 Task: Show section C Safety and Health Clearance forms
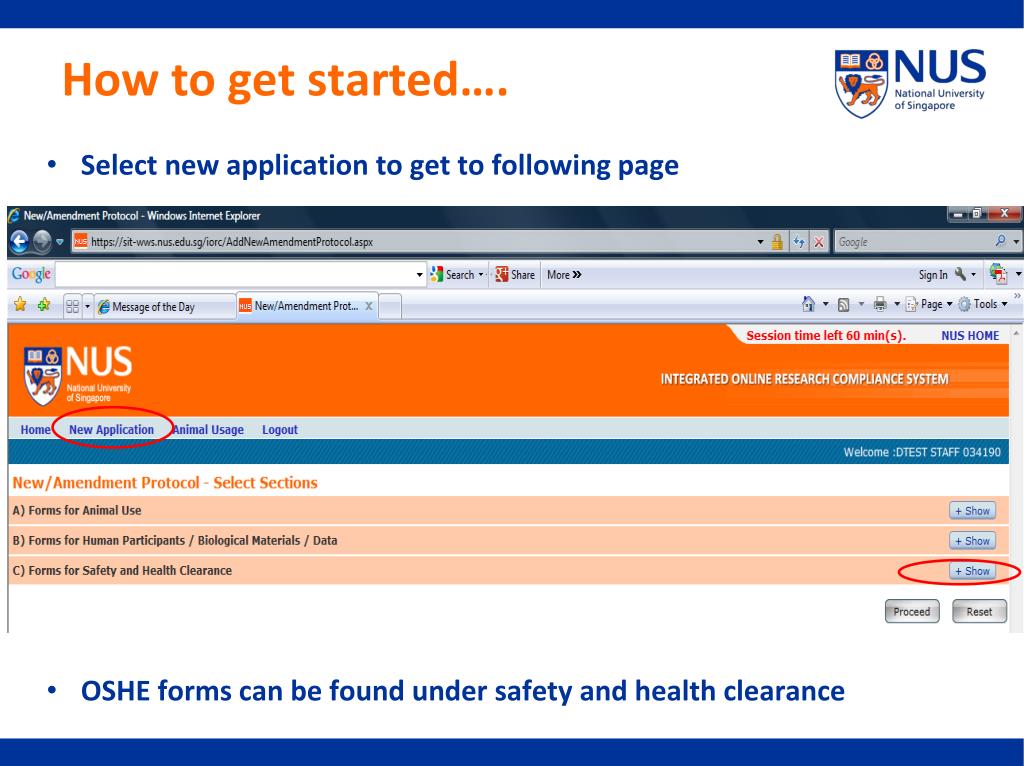click(972, 571)
